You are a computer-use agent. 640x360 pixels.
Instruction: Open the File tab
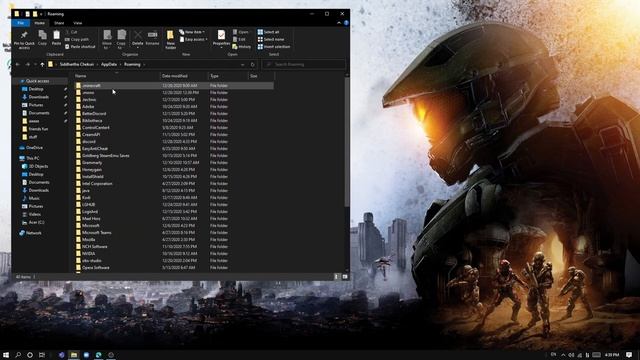click(x=20, y=23)
